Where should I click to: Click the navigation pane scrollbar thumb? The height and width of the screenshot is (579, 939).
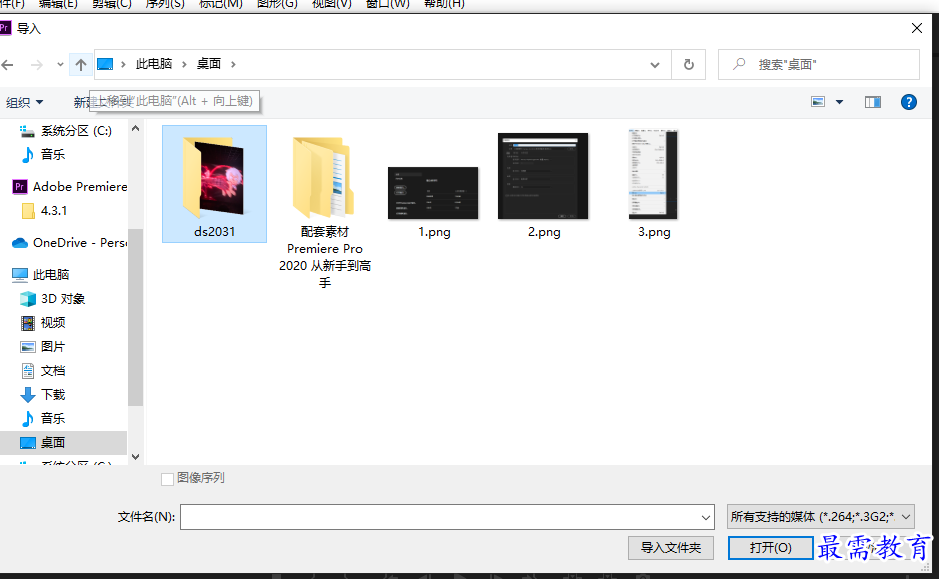point(135,317)
